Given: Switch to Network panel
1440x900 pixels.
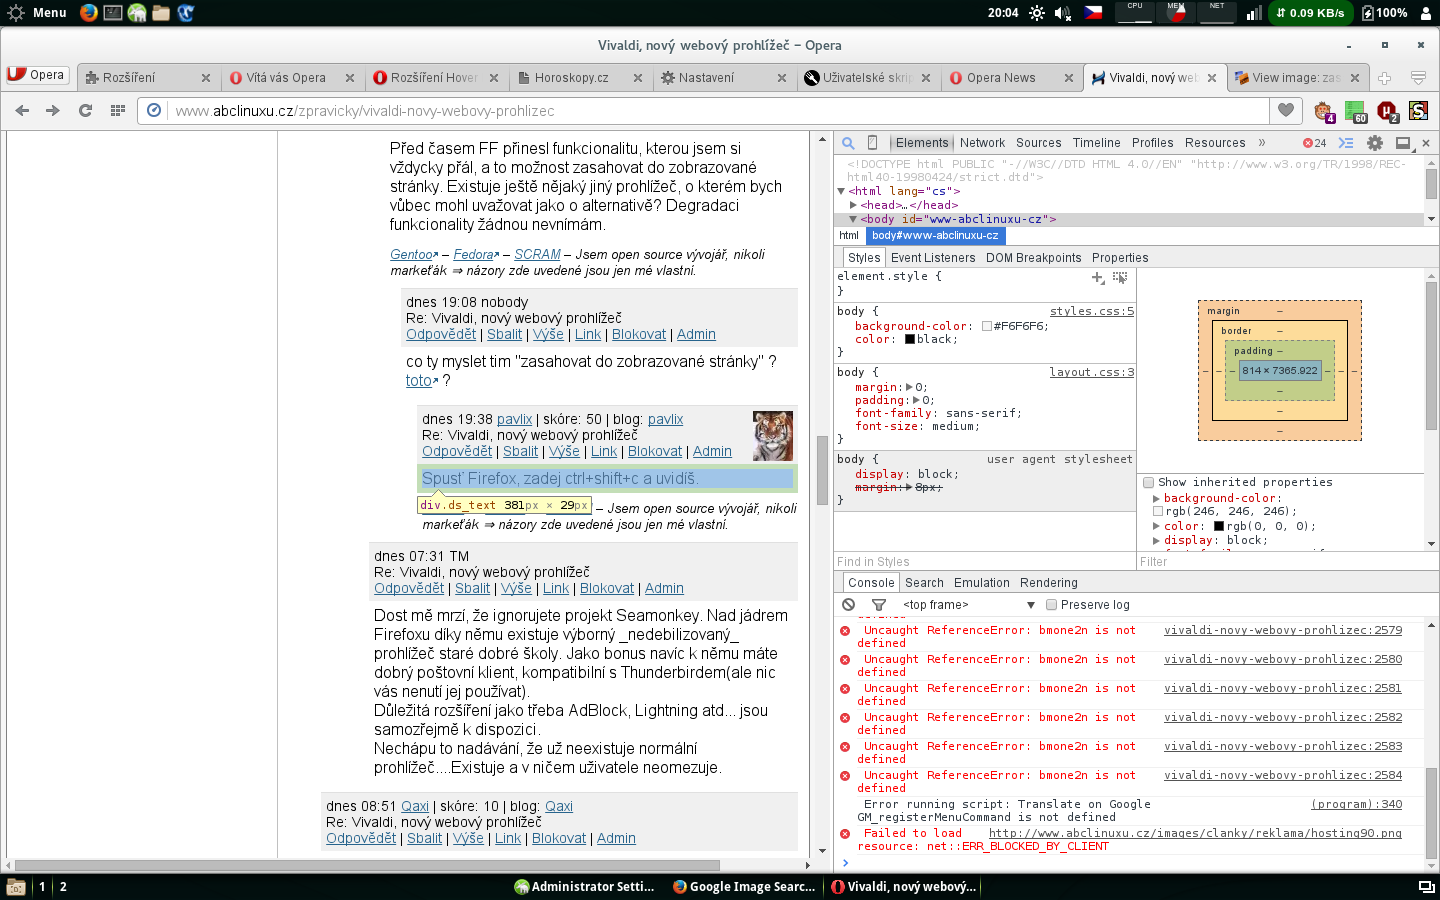Looking at the screenshot, I should tap(982, 143).
